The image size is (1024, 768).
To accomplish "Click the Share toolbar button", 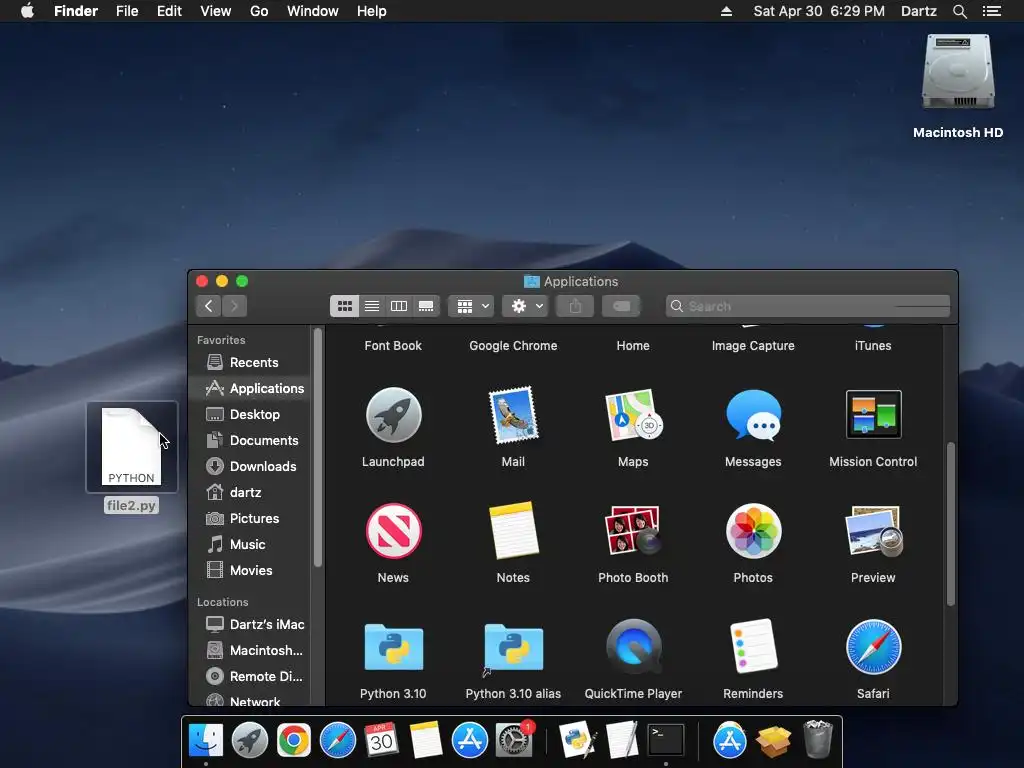I will (x=575, y=306).
